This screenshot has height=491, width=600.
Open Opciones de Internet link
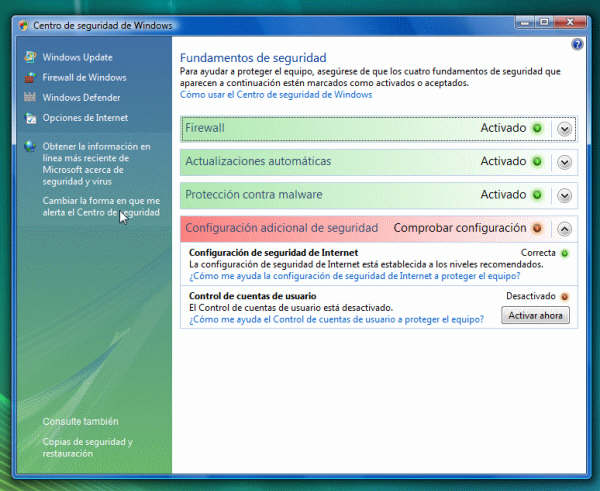coord(85,118)
